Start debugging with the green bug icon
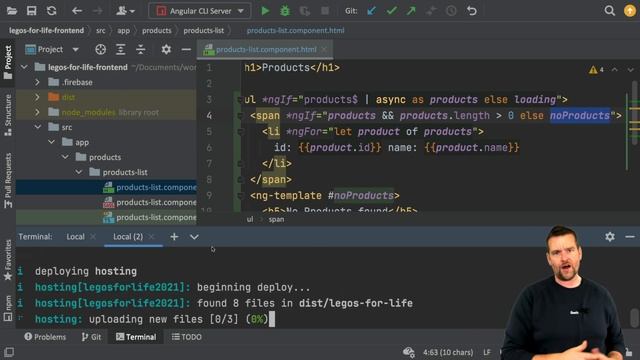Viewport: 640px width, 360px height. point(285,11)
